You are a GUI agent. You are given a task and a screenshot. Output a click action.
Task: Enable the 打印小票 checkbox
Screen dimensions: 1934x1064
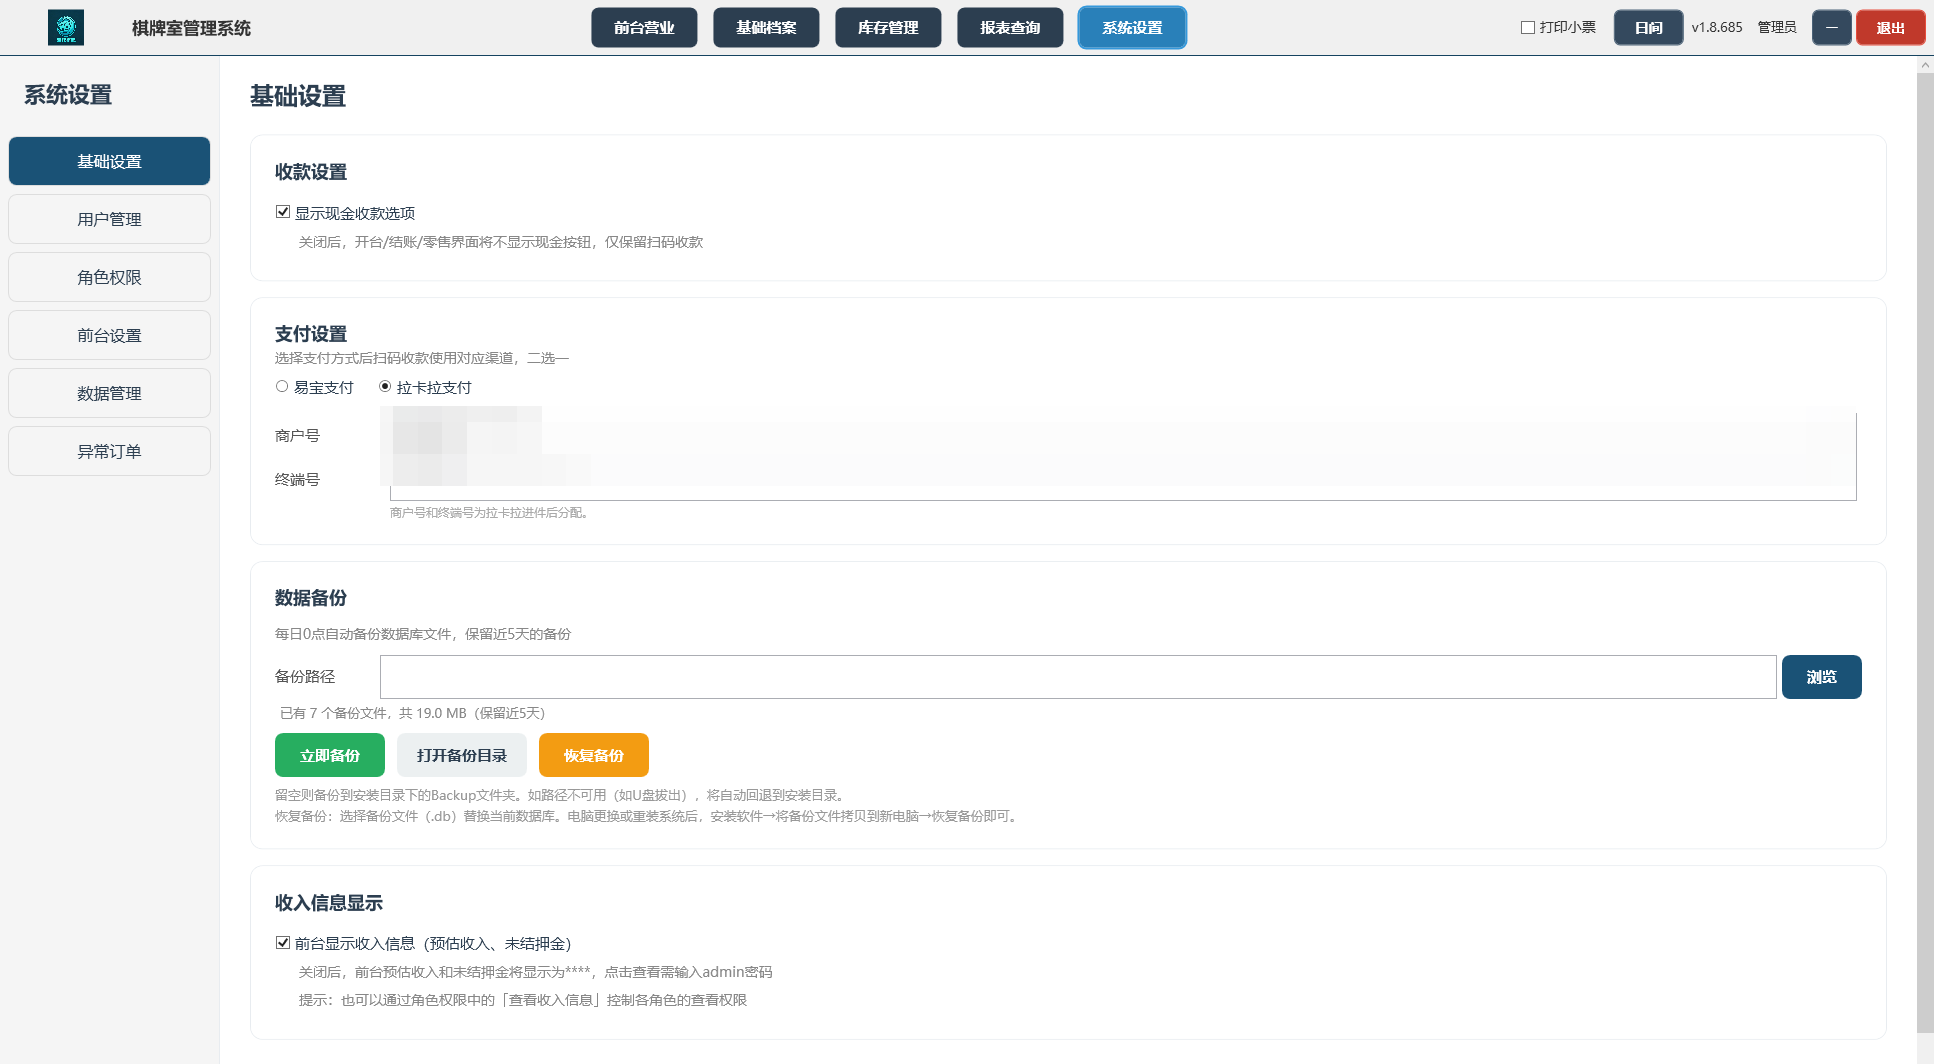point(1528,27)
